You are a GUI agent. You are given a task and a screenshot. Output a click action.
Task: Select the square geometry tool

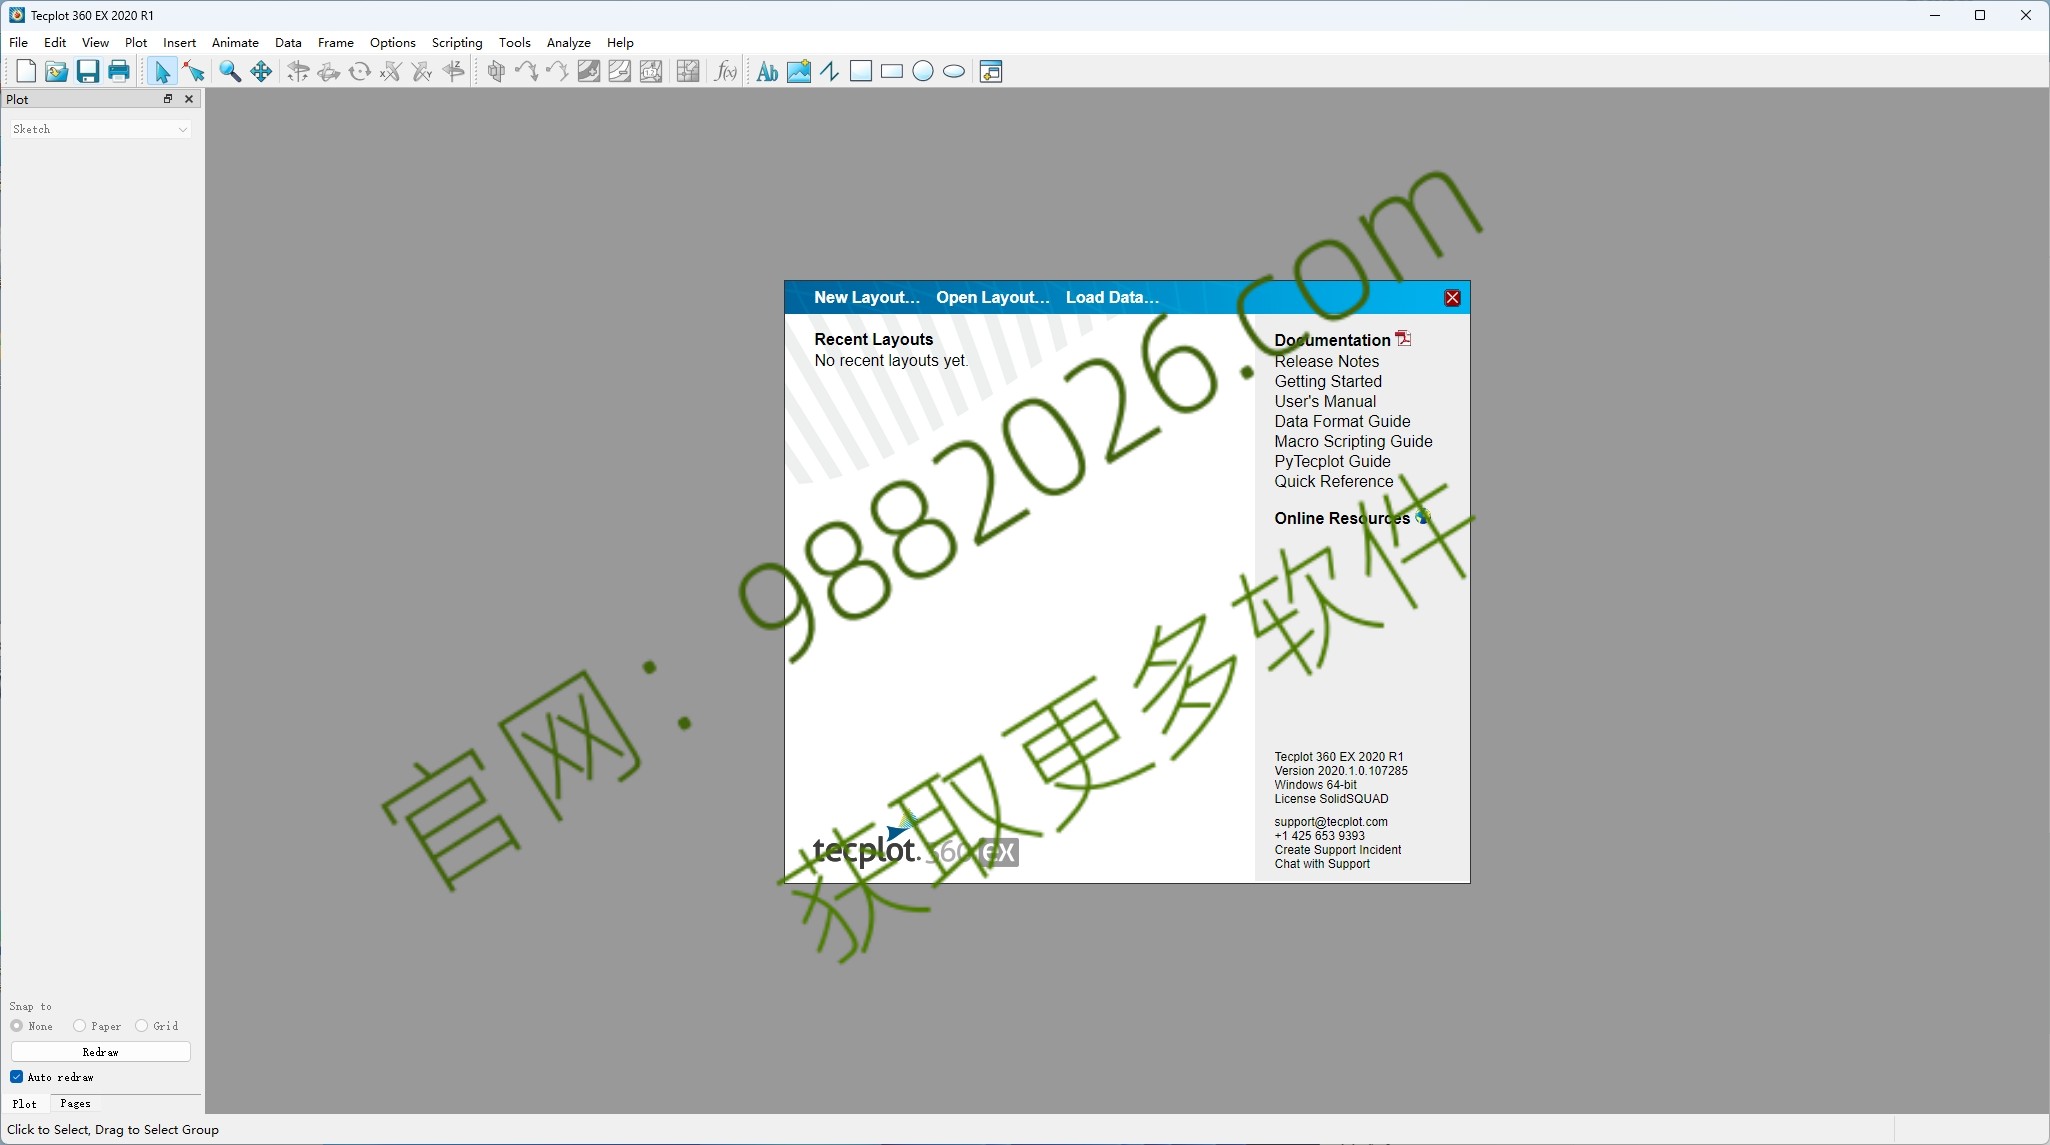tap(860, 71)
